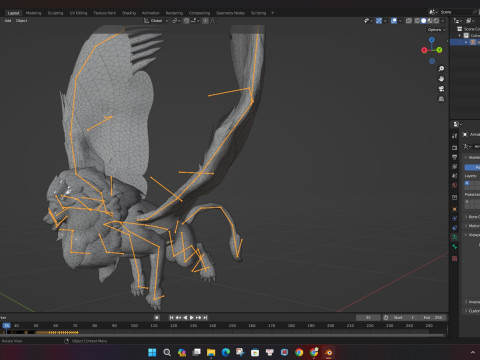The width and height of the screenshot is (480, 360).
Task: Open the overlays dropdown arrow
Action: [x=400, y=21]
